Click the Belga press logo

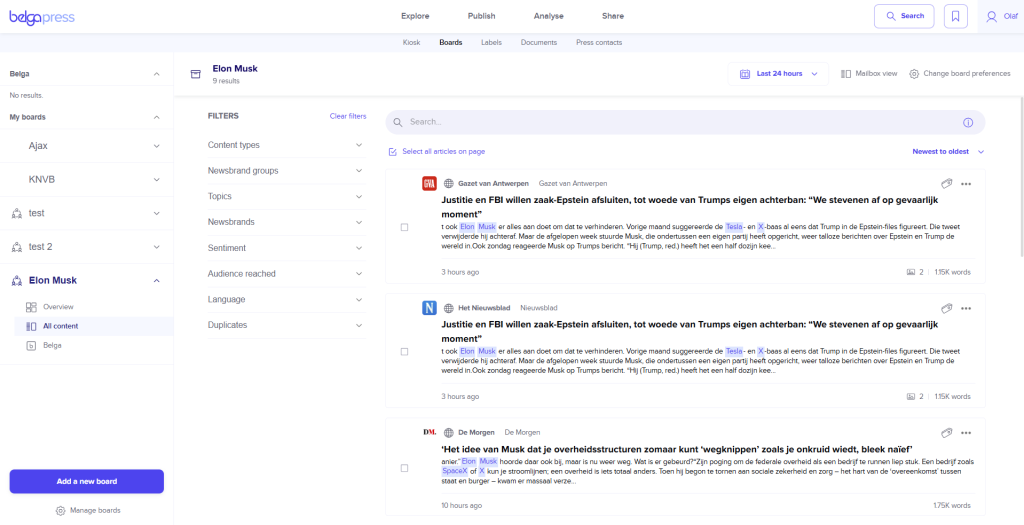(42, 16)
